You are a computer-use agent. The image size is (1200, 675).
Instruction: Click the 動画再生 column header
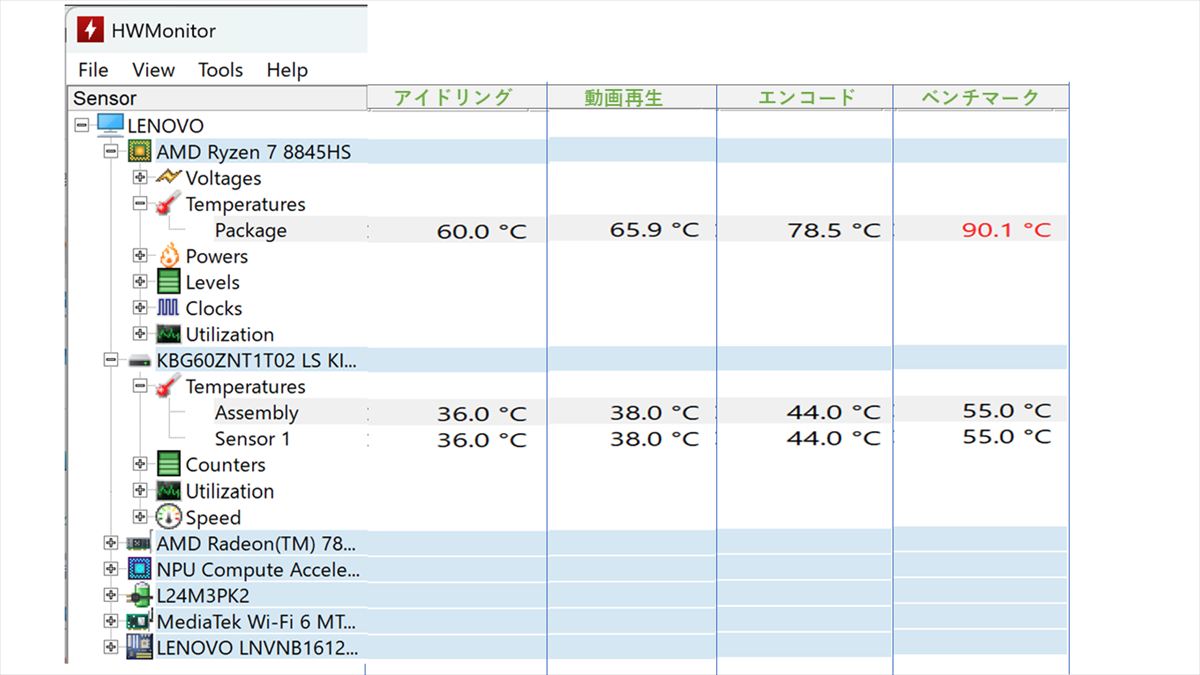[x=632, y=97]
